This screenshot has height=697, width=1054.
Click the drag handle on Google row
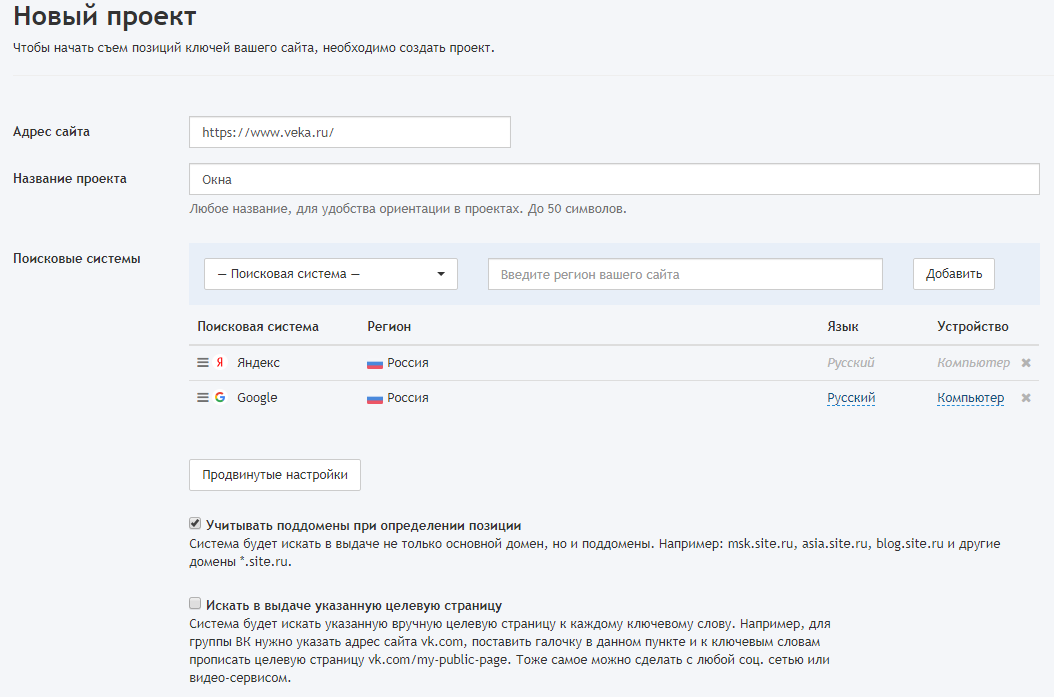point(203,398)
